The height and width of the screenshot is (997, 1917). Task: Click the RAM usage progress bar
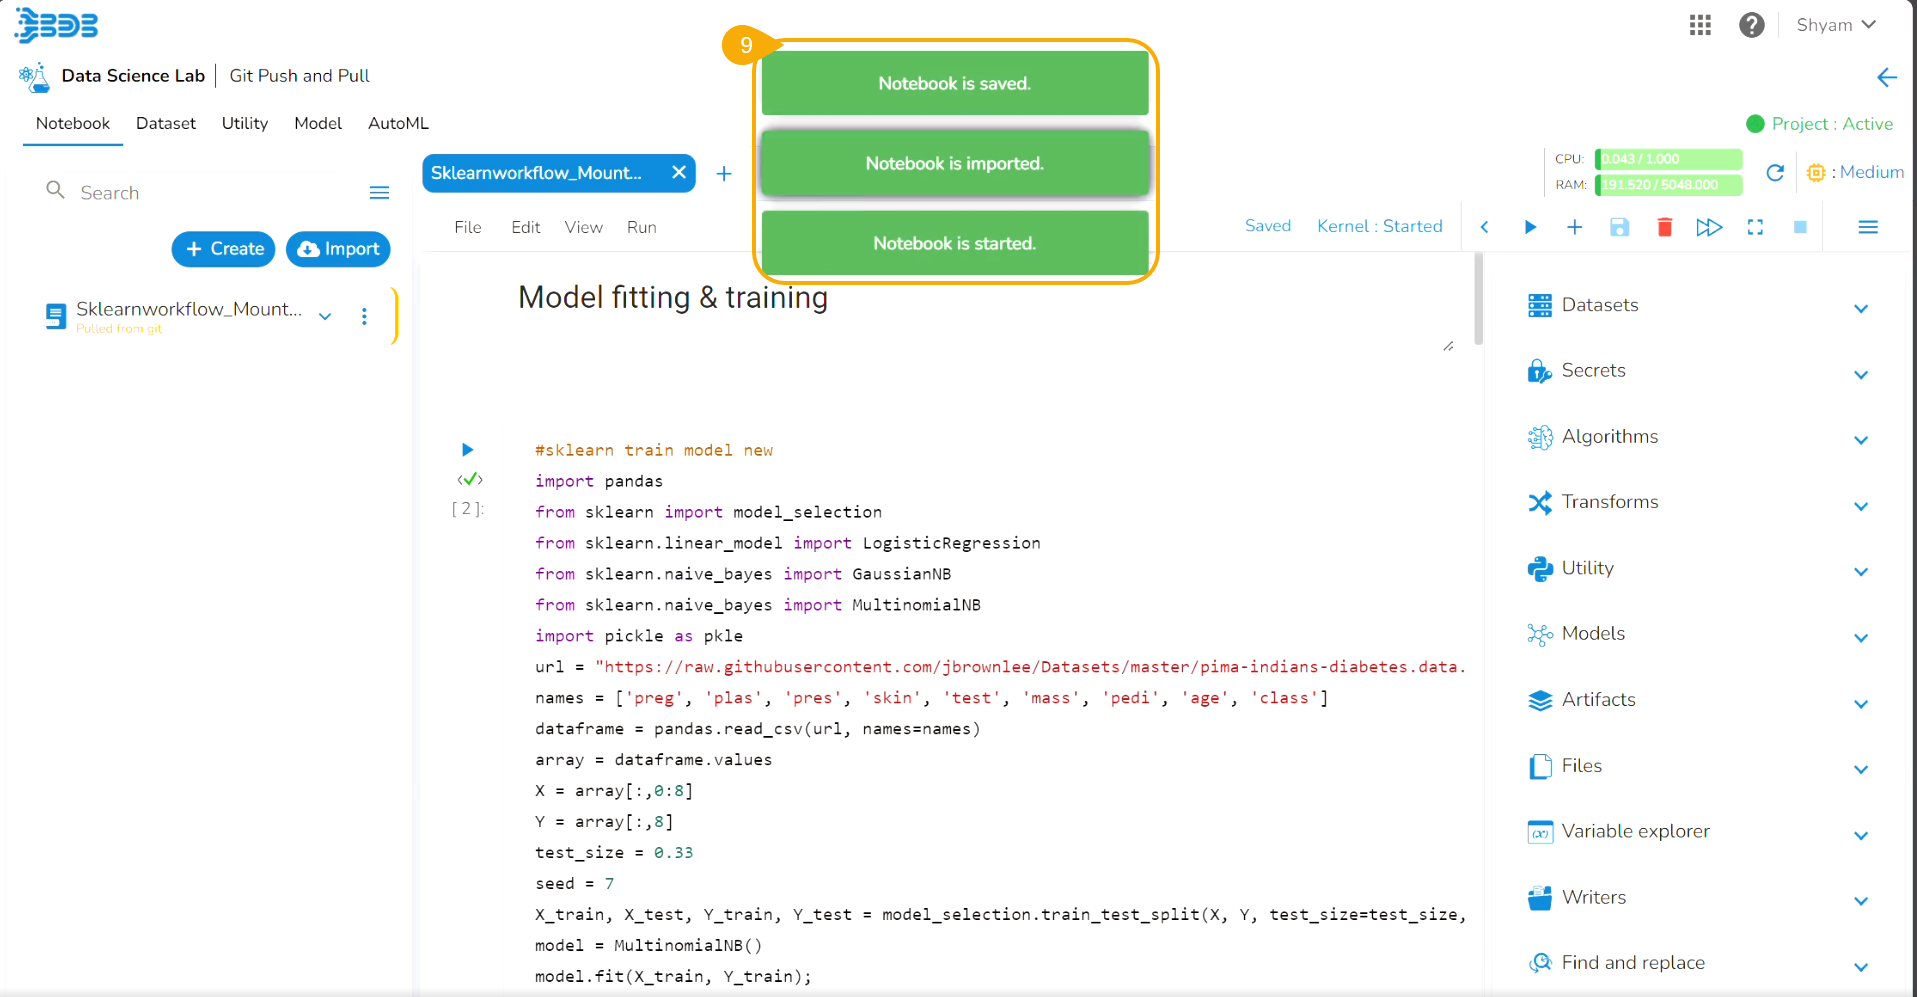1668,185
